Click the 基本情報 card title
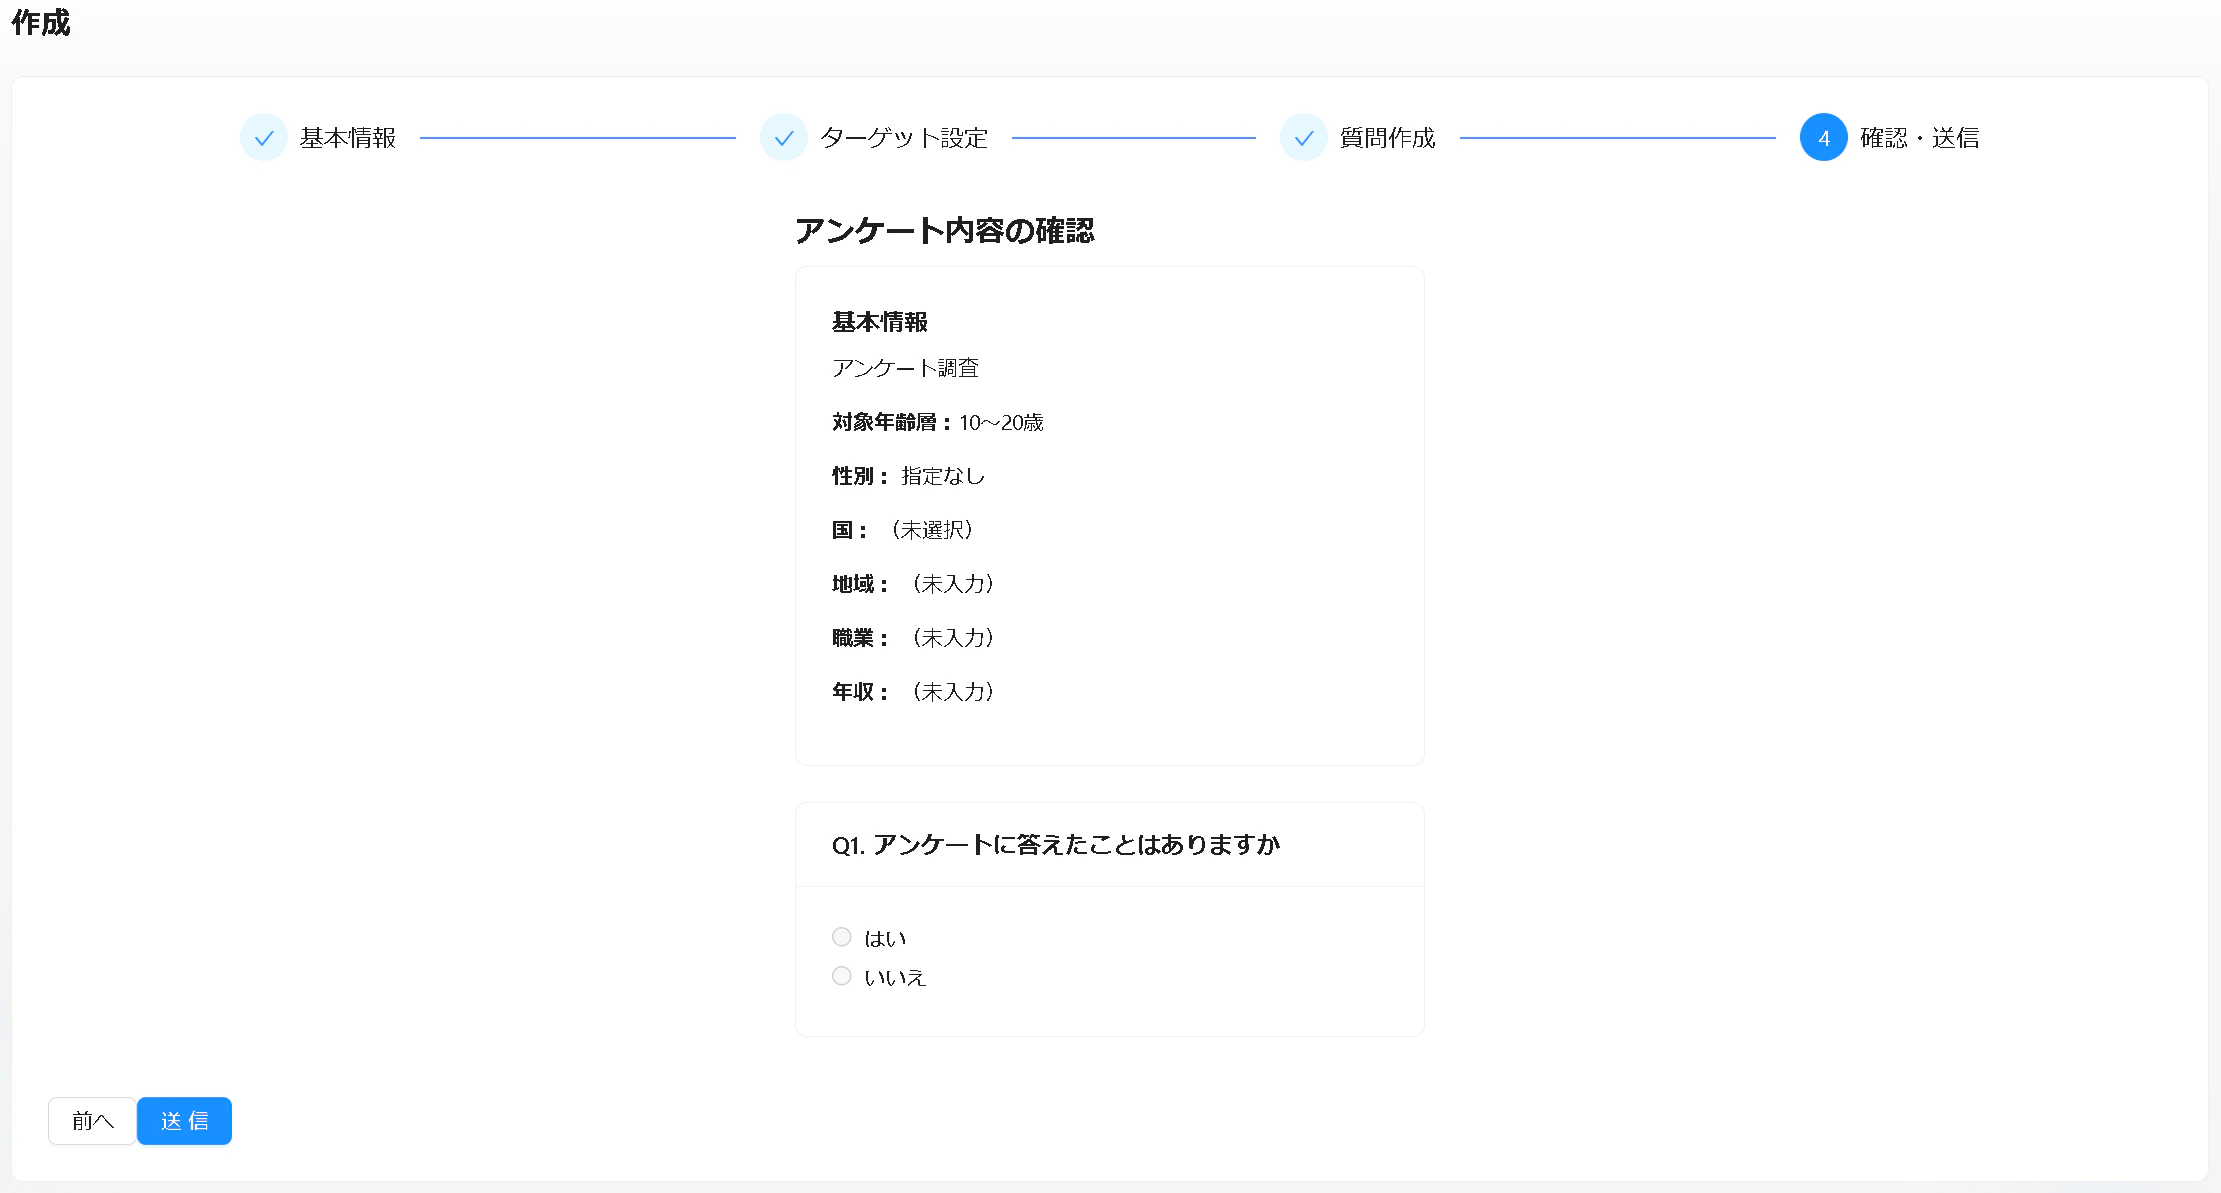The image size is (2221, 1193). [x=880, y=322]
